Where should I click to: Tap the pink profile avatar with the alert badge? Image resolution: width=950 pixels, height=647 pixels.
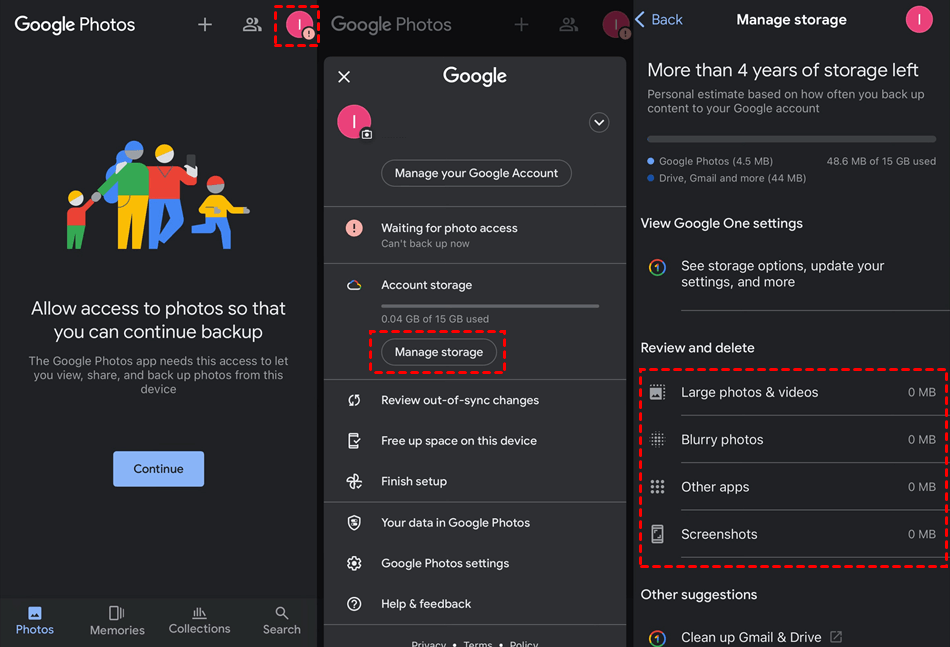[299, 24]
